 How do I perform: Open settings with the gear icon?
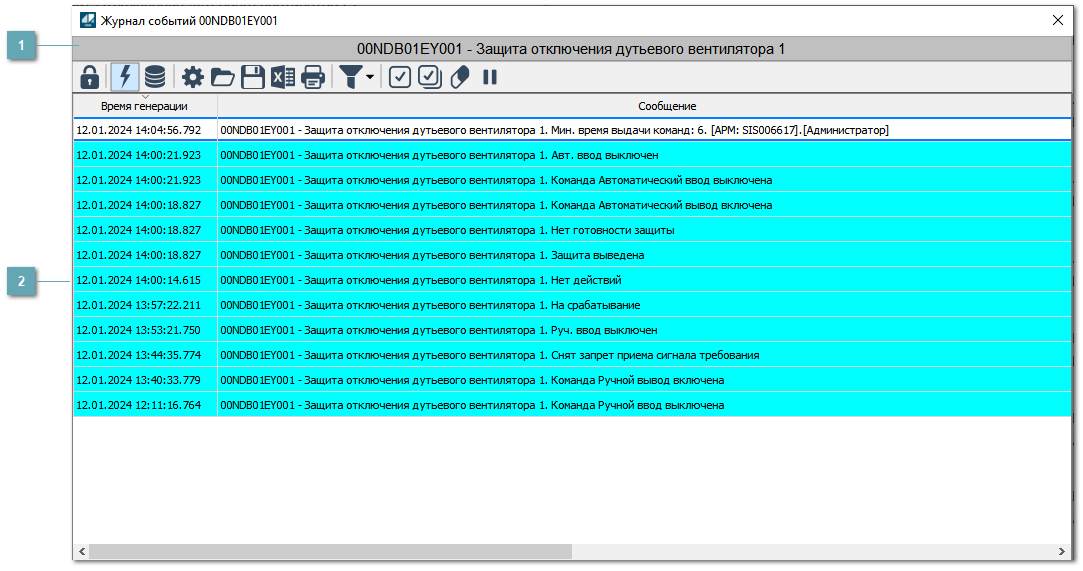(192, 77)
